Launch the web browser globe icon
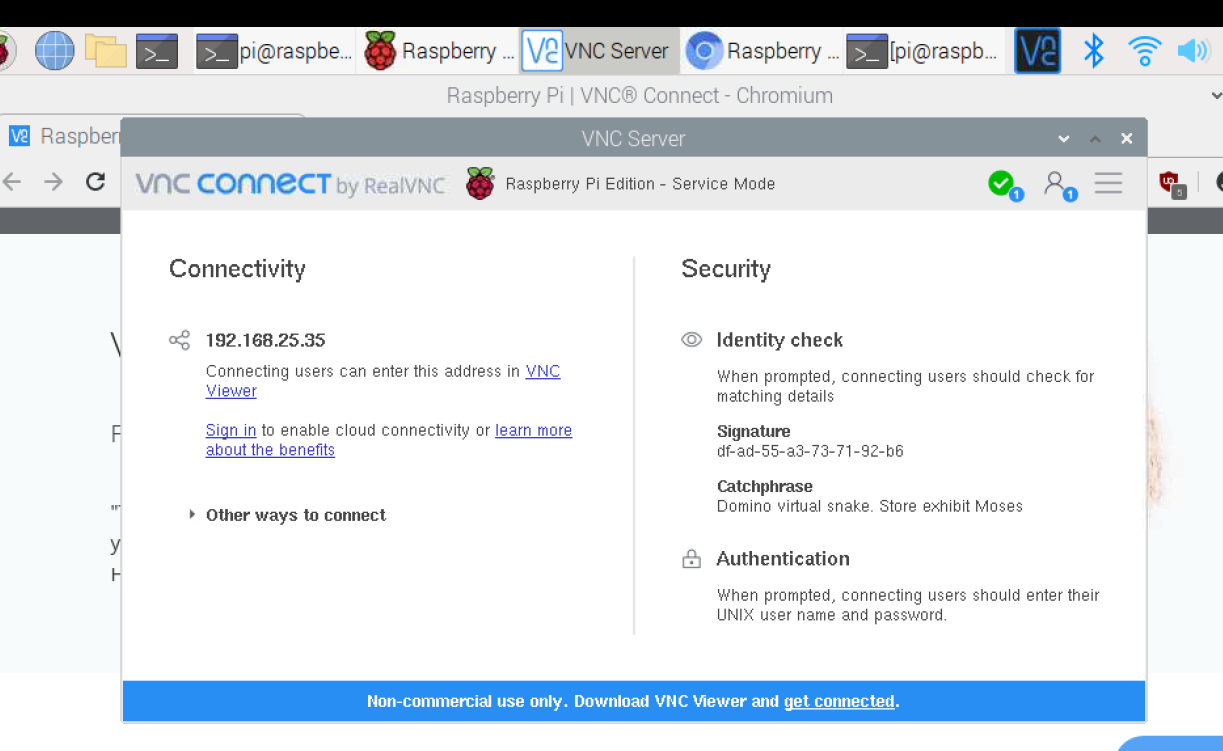Image resolution: width=1223 pixels, height=751 pixels. [x=54, y=50]
